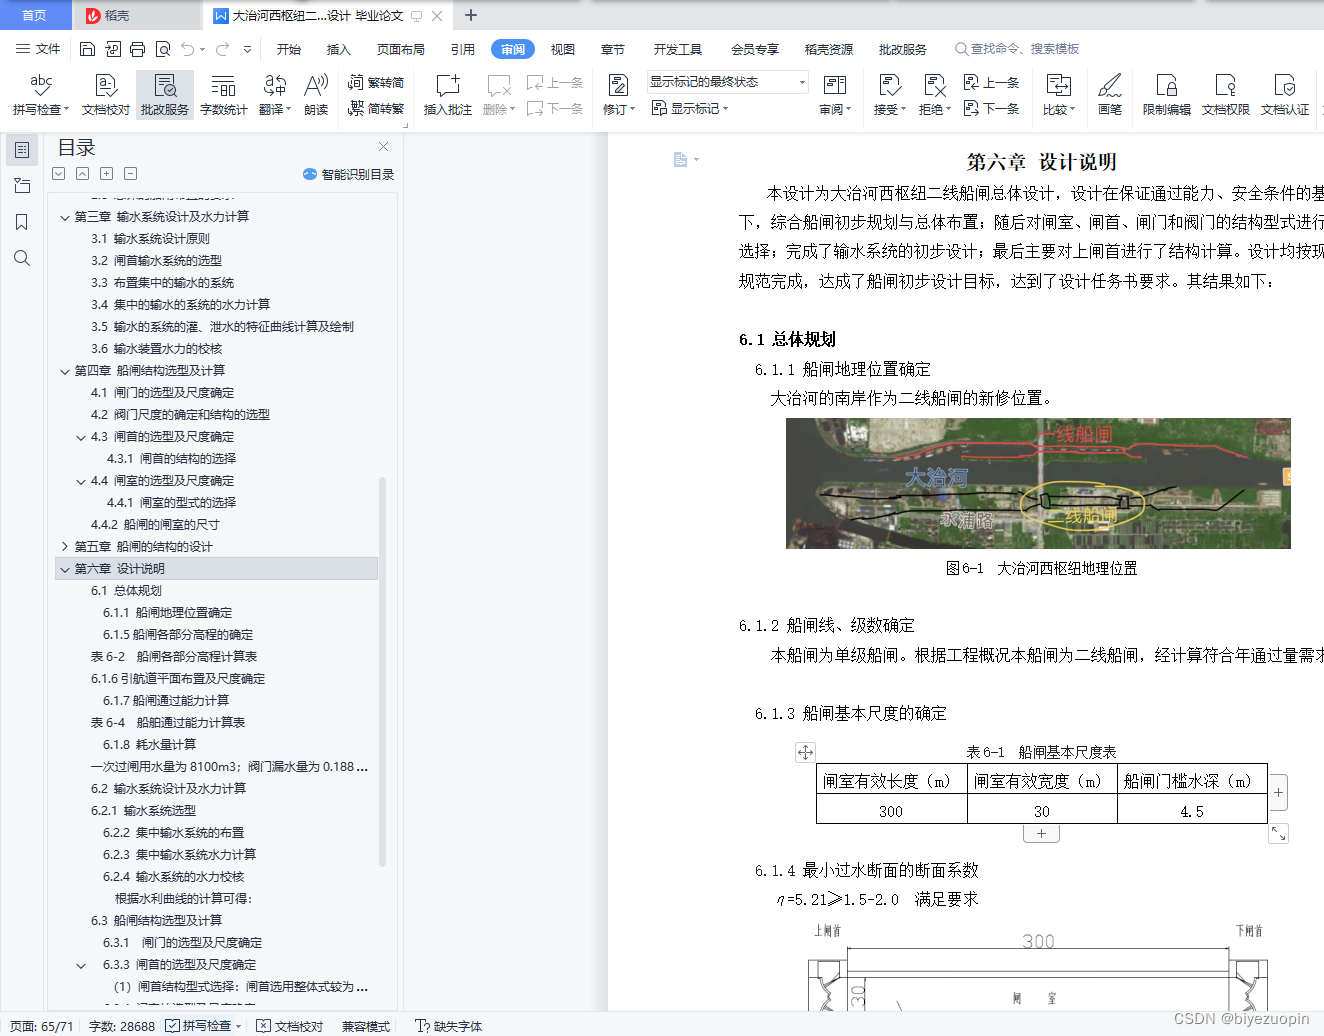Image resolution: width=1324 pixels, height=1036 pixels.
Task: Click the new tab plus button
Action: [471, 15]
